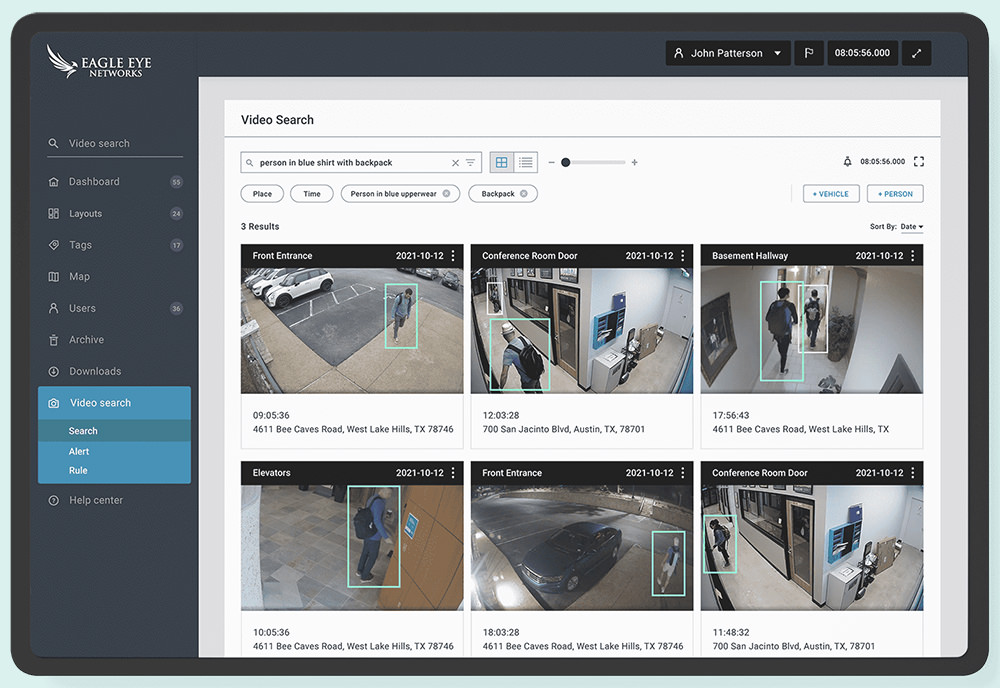This screenshot has width=1000, height=688.
Task: Remove the Backpack filter chip
Action: tap(526, 194)
